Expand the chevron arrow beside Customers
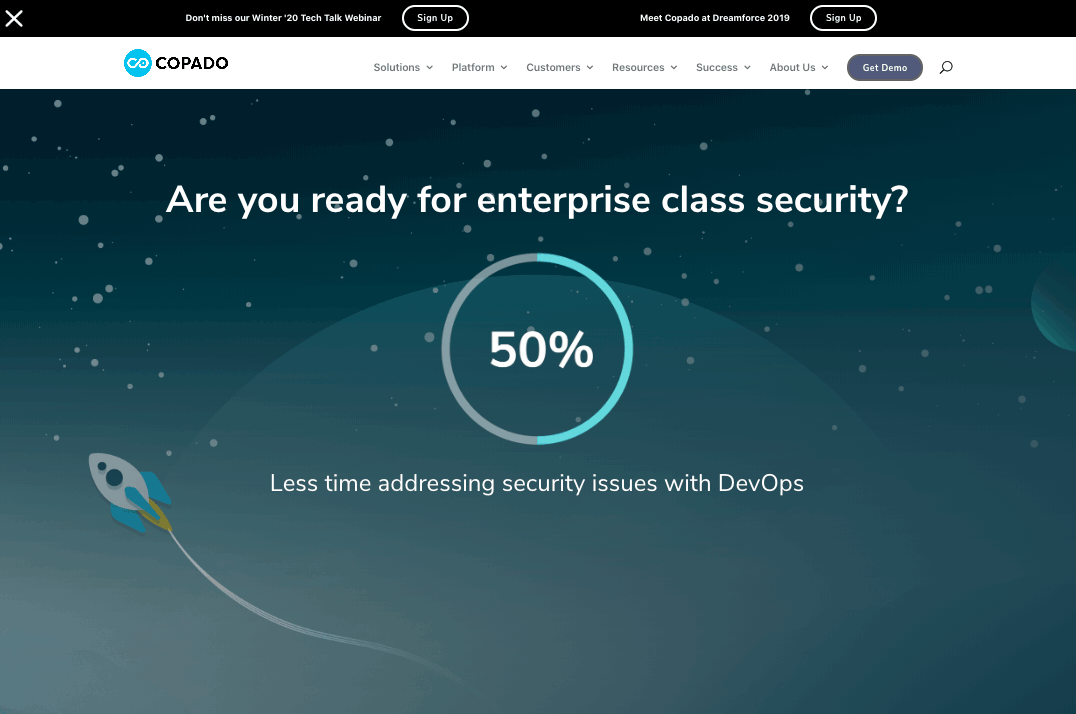Screen dimensions: 1076x714 tap(590, 68)
